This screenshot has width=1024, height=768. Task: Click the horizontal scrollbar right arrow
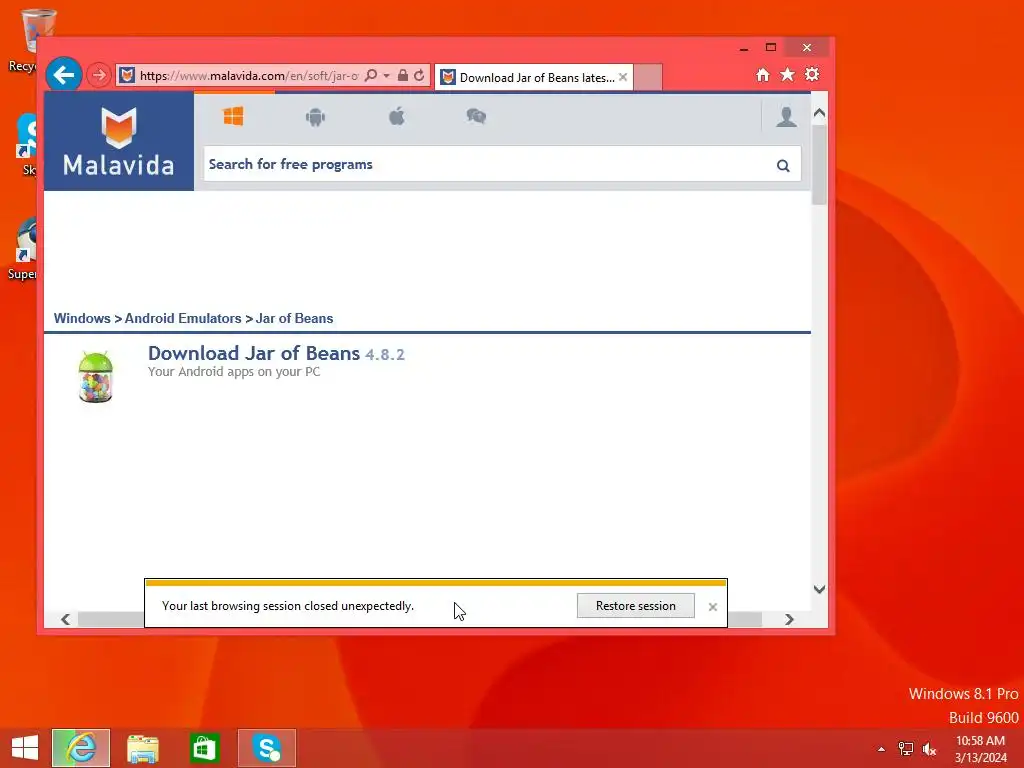(789, 619)
